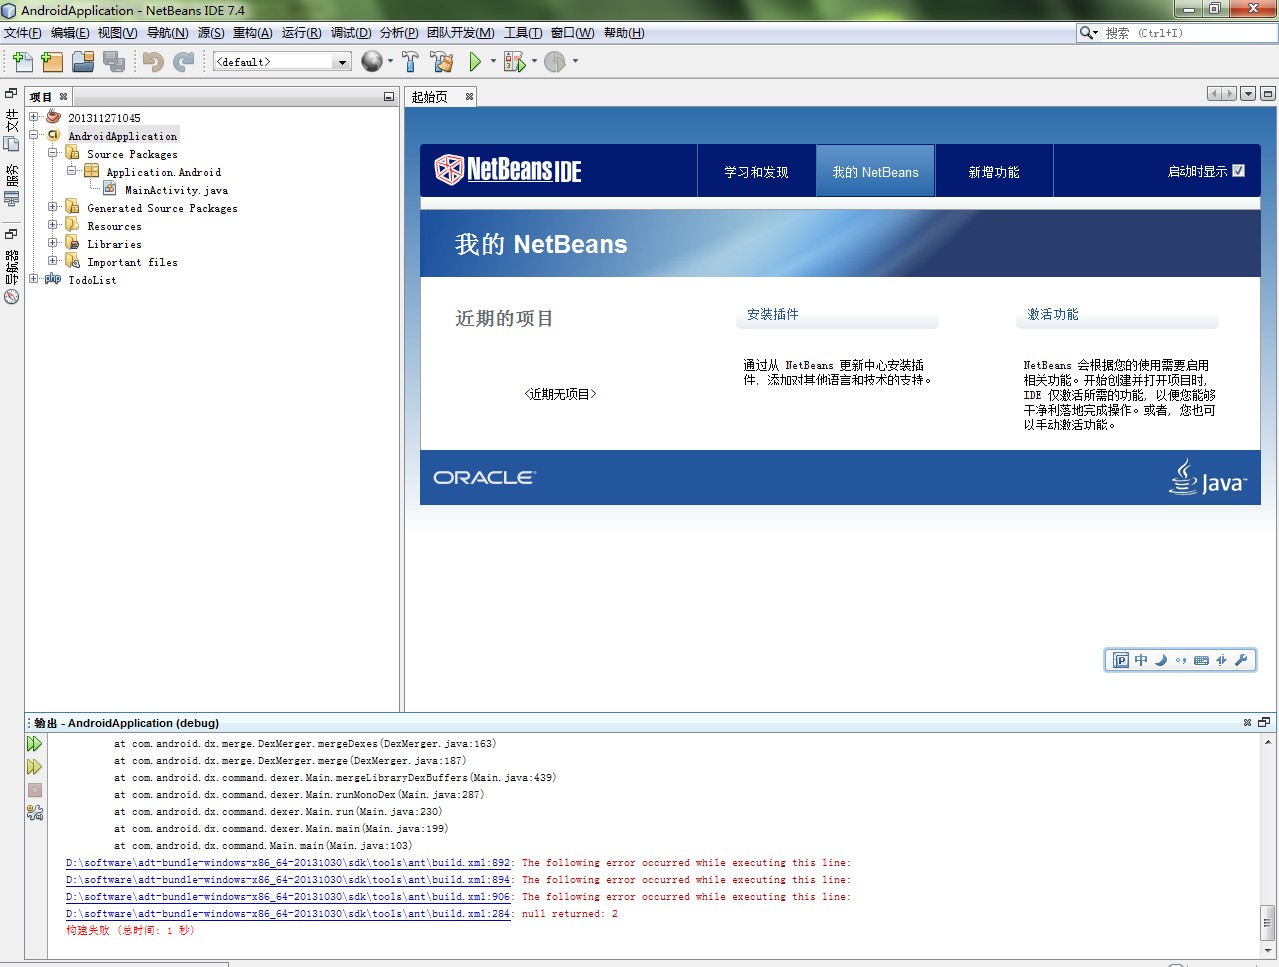Expand the TodoList PHP project node
The width and height of the screenshot is (1279, 967).
point(34,279)
